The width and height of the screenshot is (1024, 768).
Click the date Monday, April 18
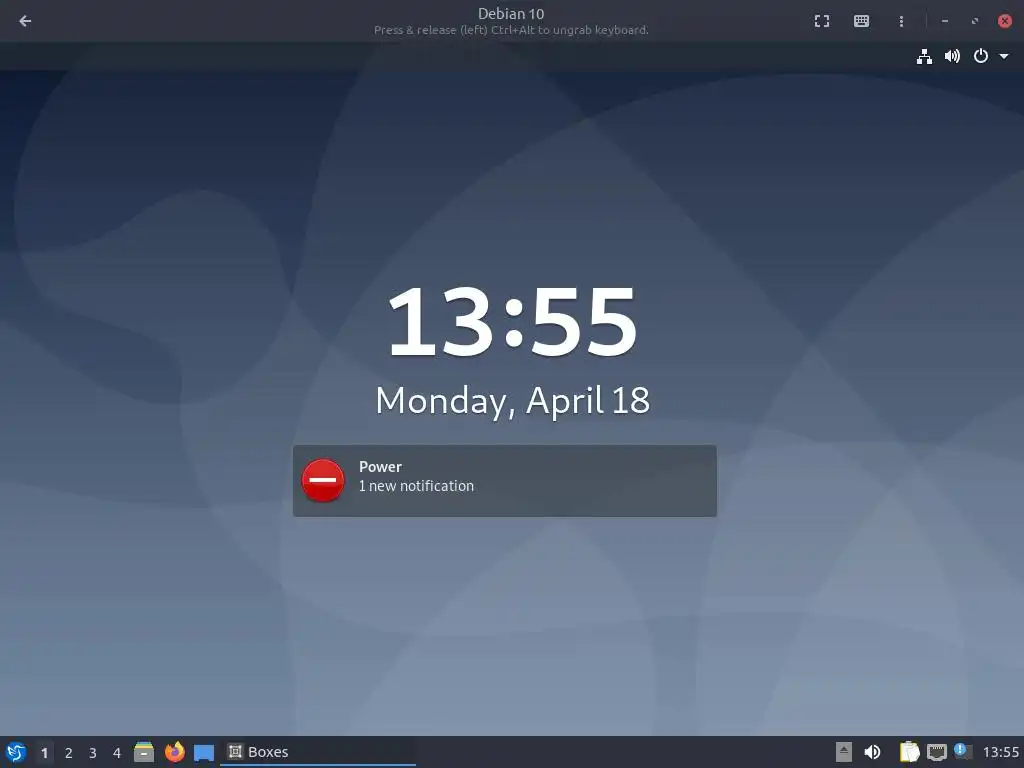(x=513, y=400)
